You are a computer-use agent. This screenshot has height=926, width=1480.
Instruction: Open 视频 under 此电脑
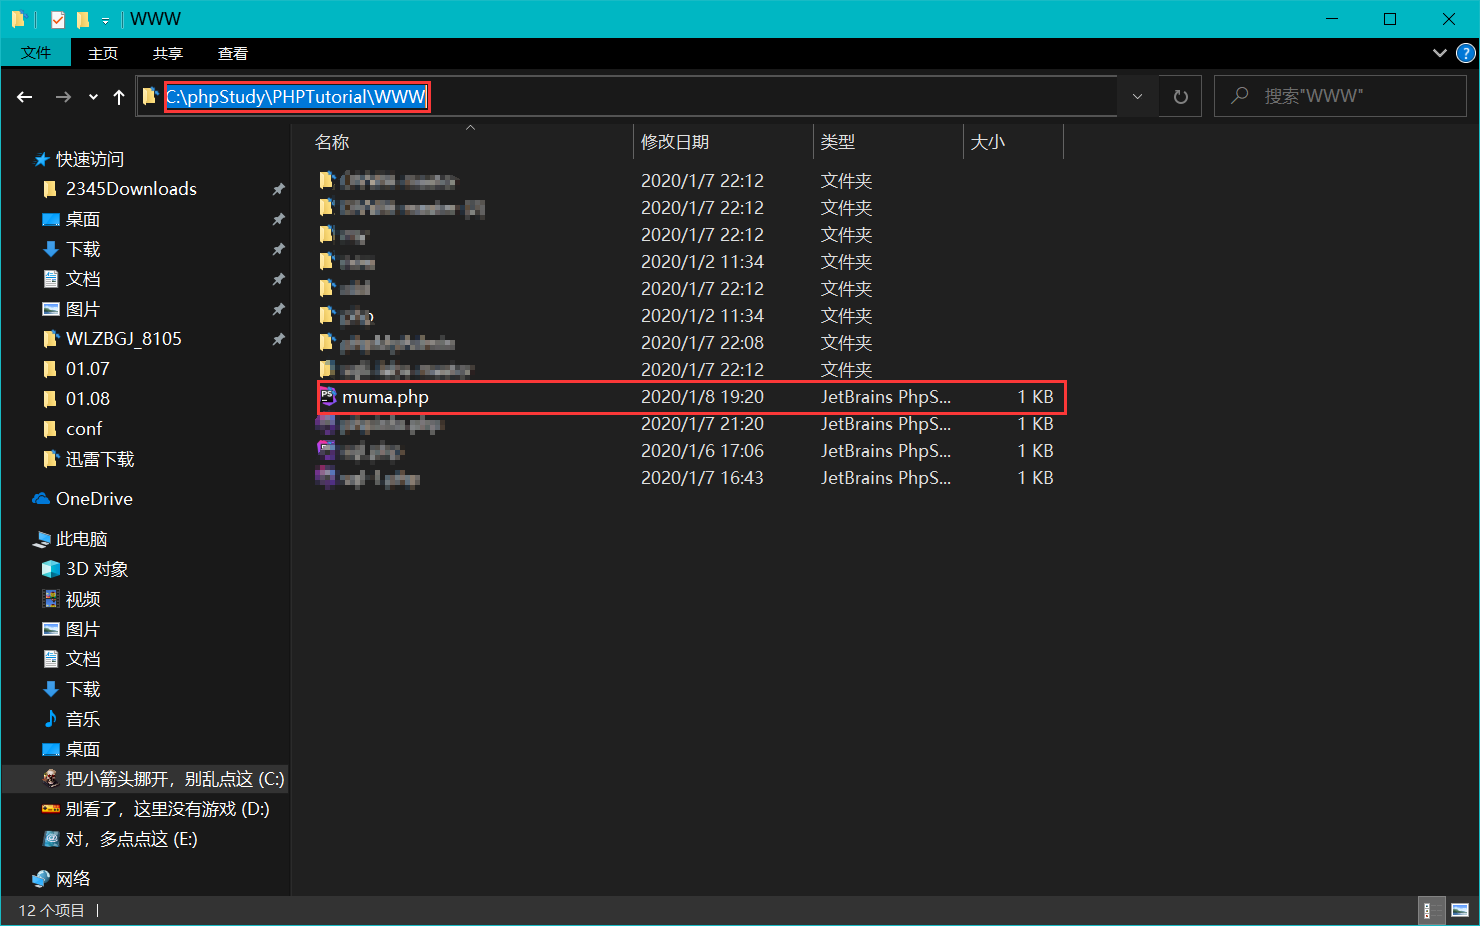[83, 599]
